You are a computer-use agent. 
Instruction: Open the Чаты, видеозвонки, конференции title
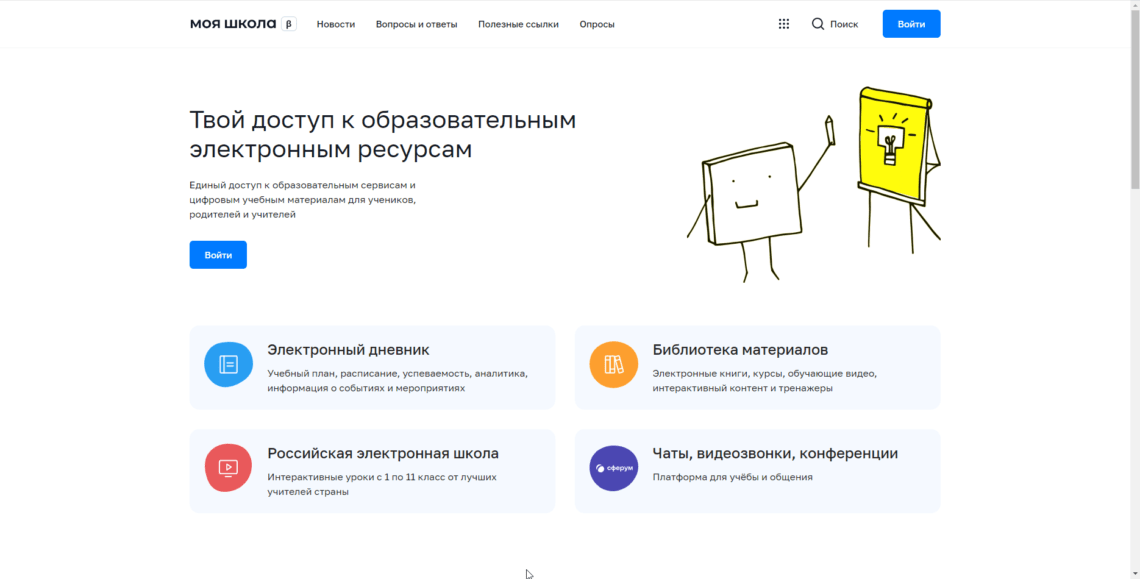pyautogui.click(x=775, y=453)
